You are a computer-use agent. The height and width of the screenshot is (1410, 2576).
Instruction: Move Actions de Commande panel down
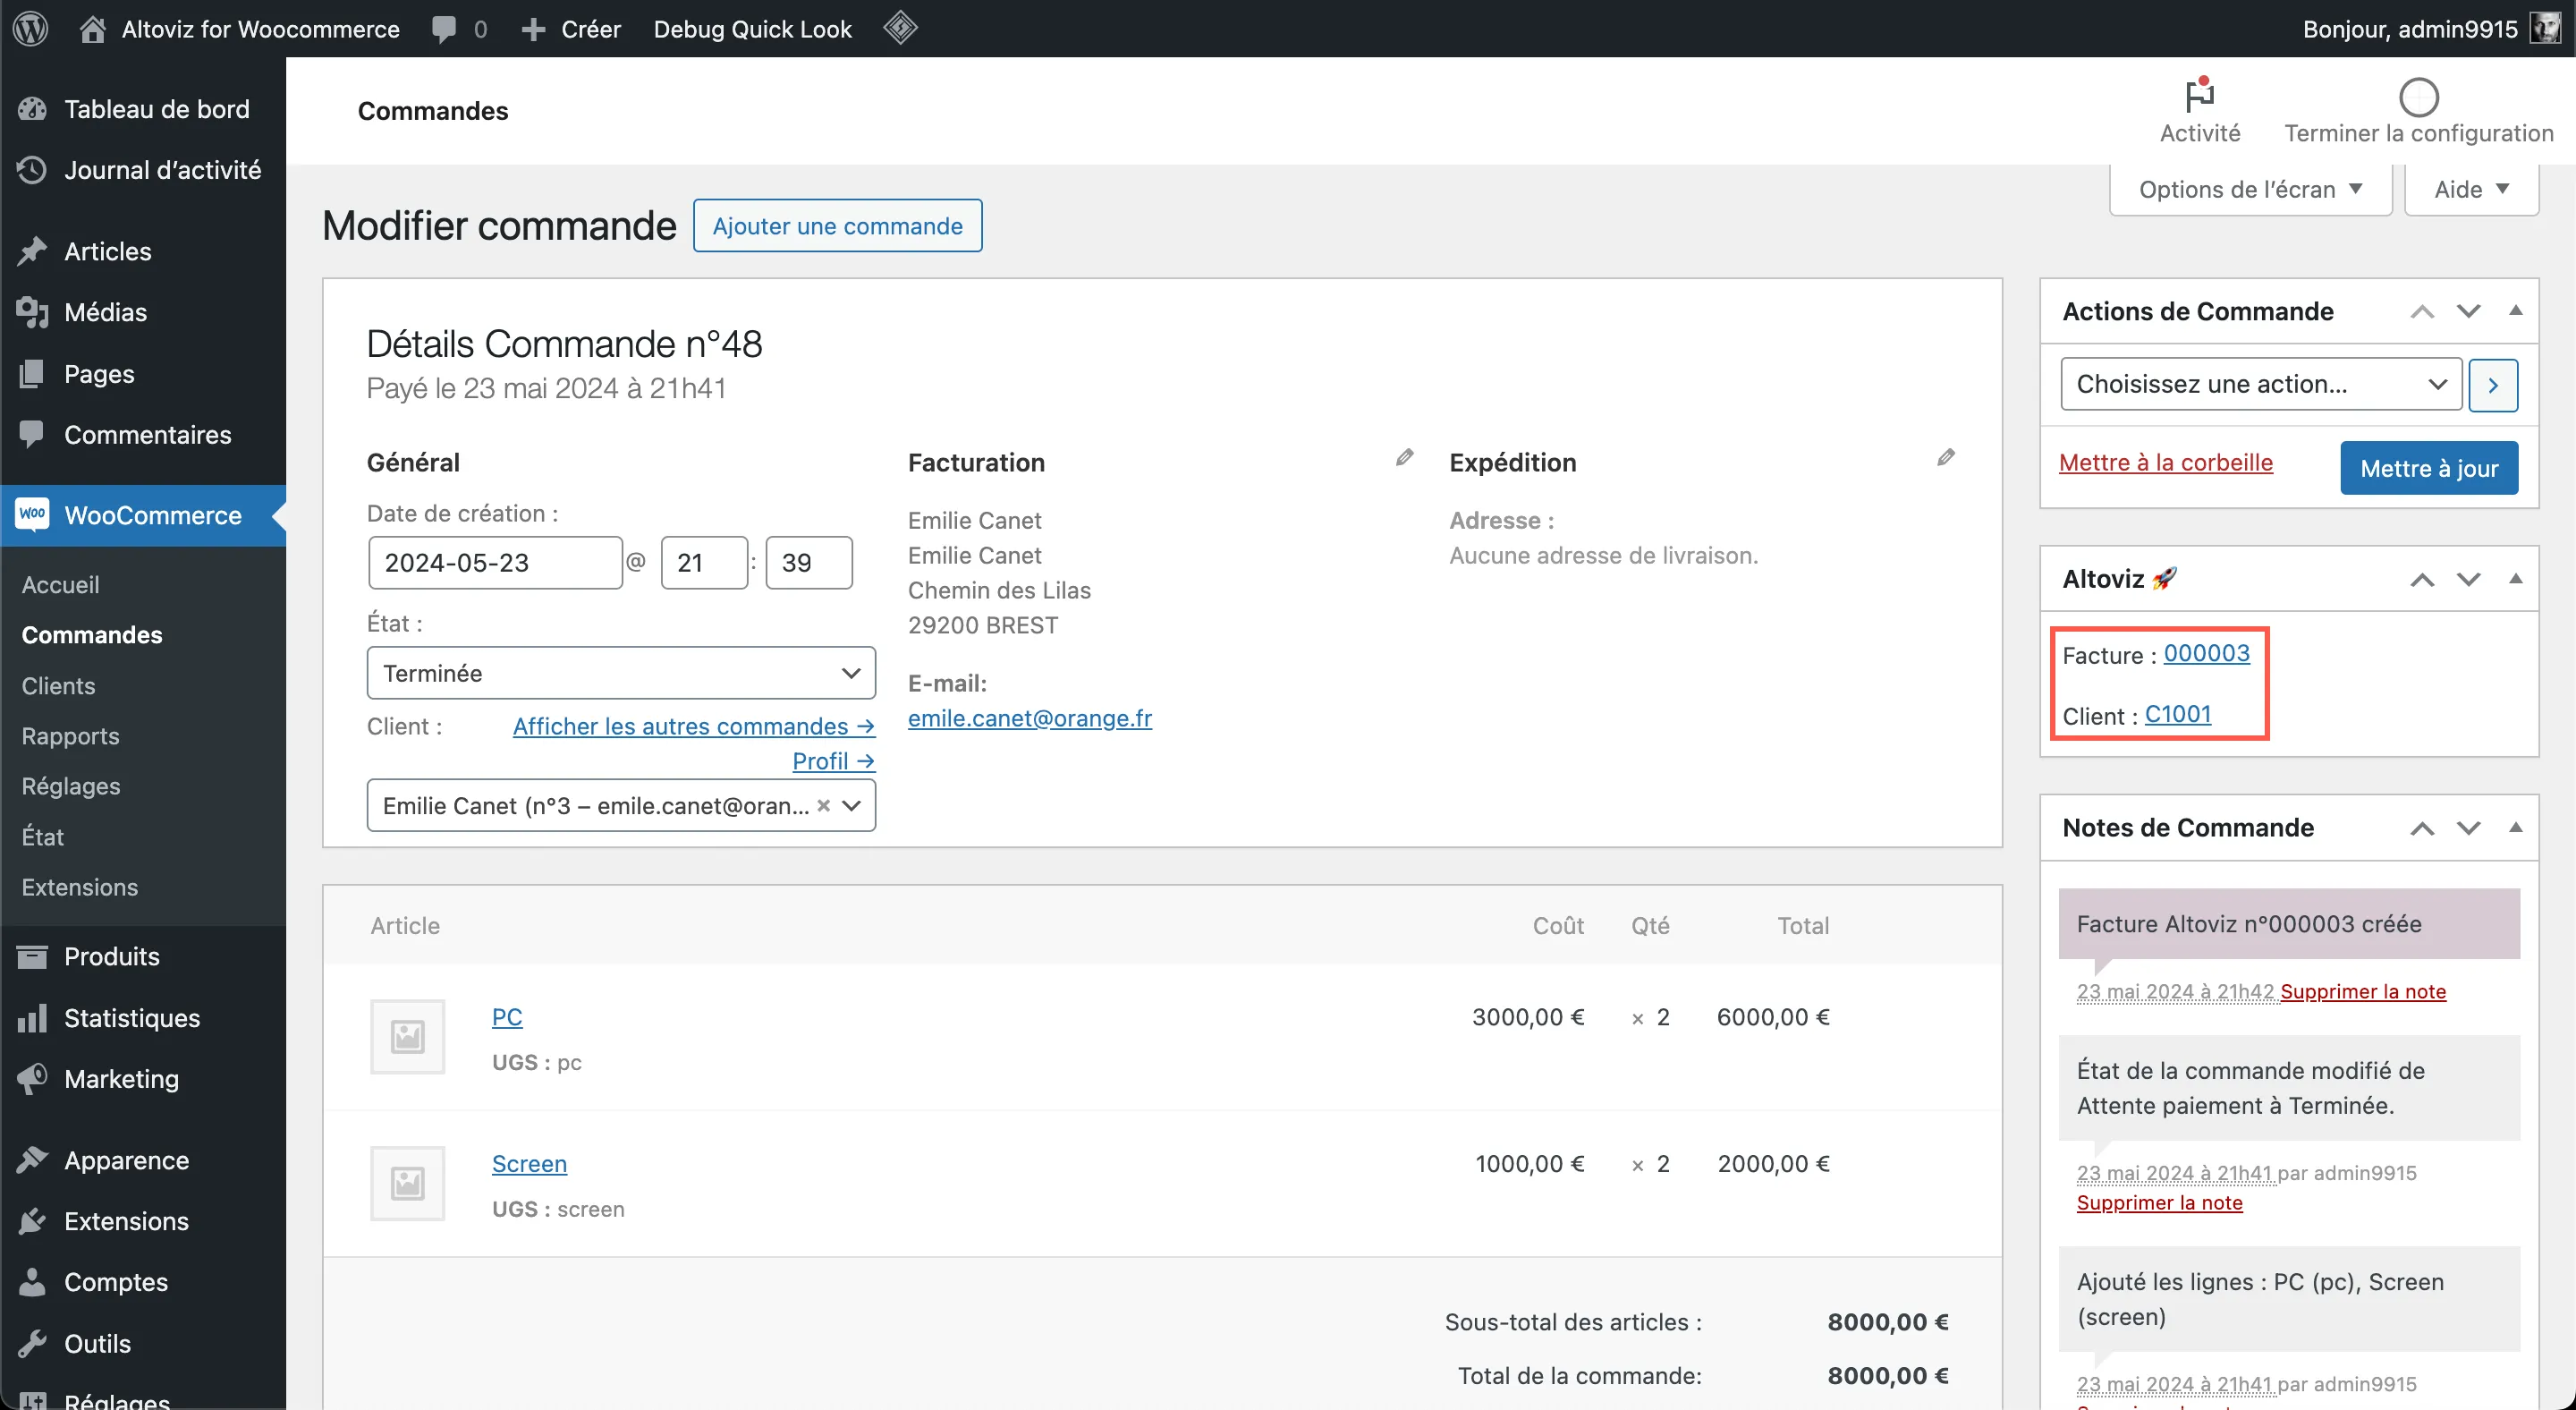(x=2469, y=311)
